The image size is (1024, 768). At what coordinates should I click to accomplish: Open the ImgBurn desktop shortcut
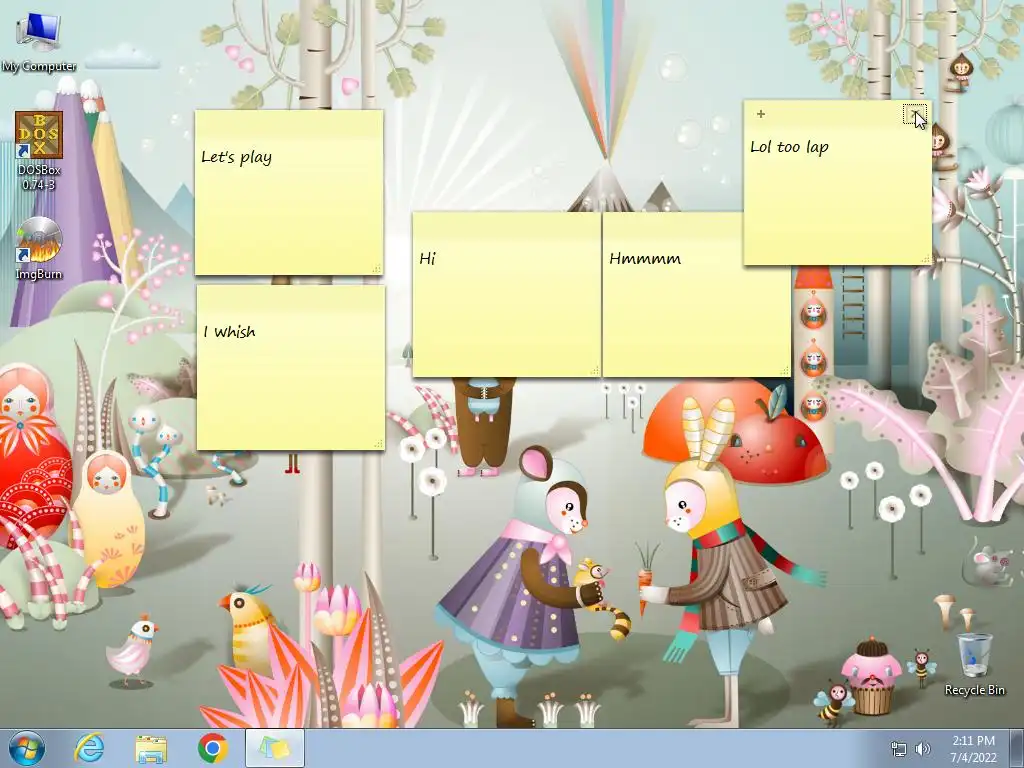[39, 249]
